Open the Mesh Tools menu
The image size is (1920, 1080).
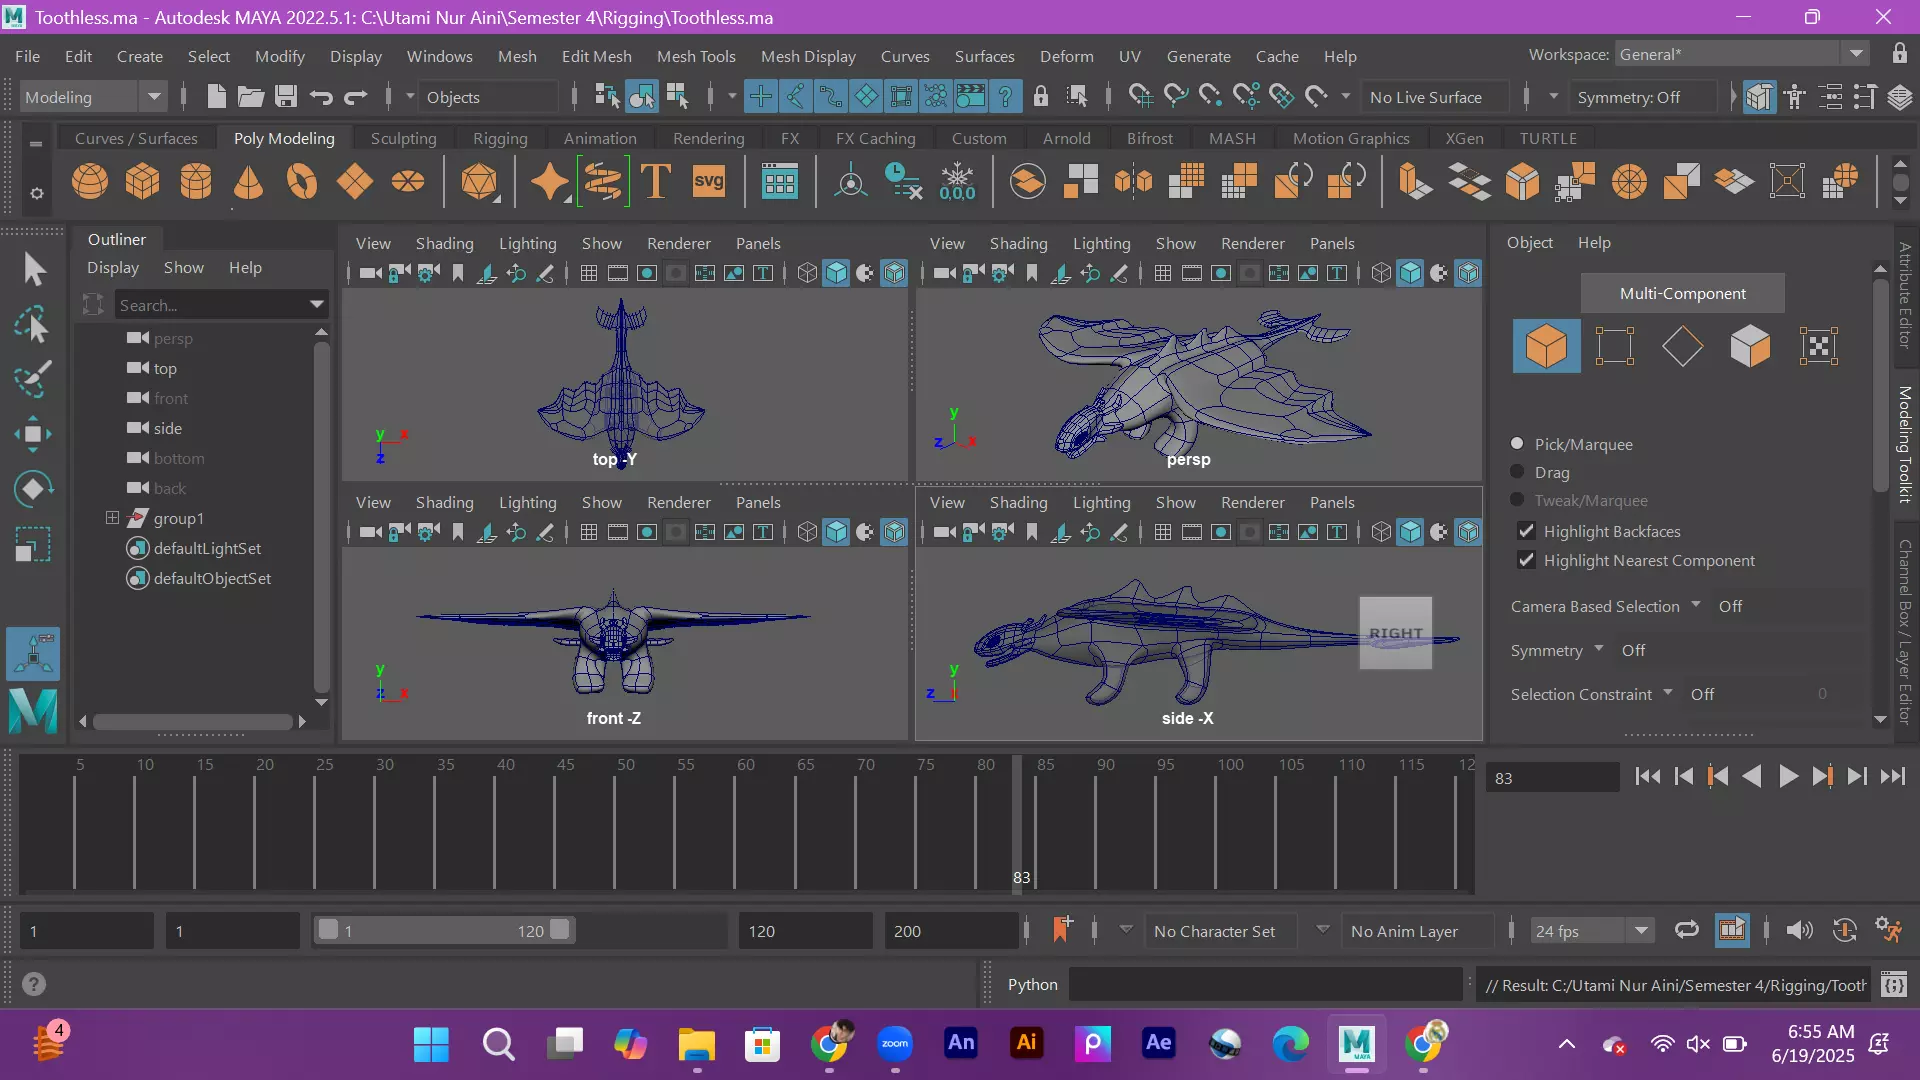[696, 56]
